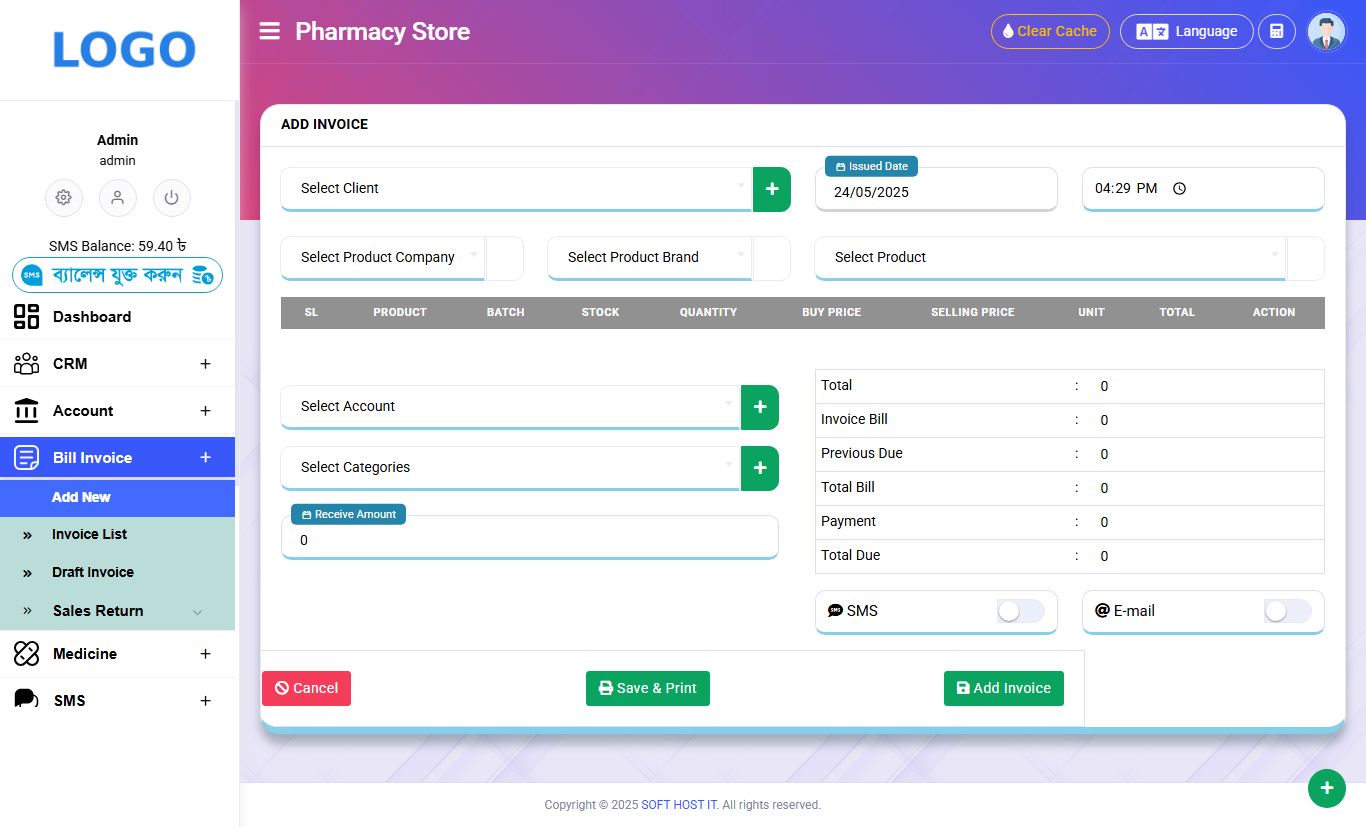1366x827 pixels.
Task: Click the floating green plus button
Action: tap(1326, 788)
